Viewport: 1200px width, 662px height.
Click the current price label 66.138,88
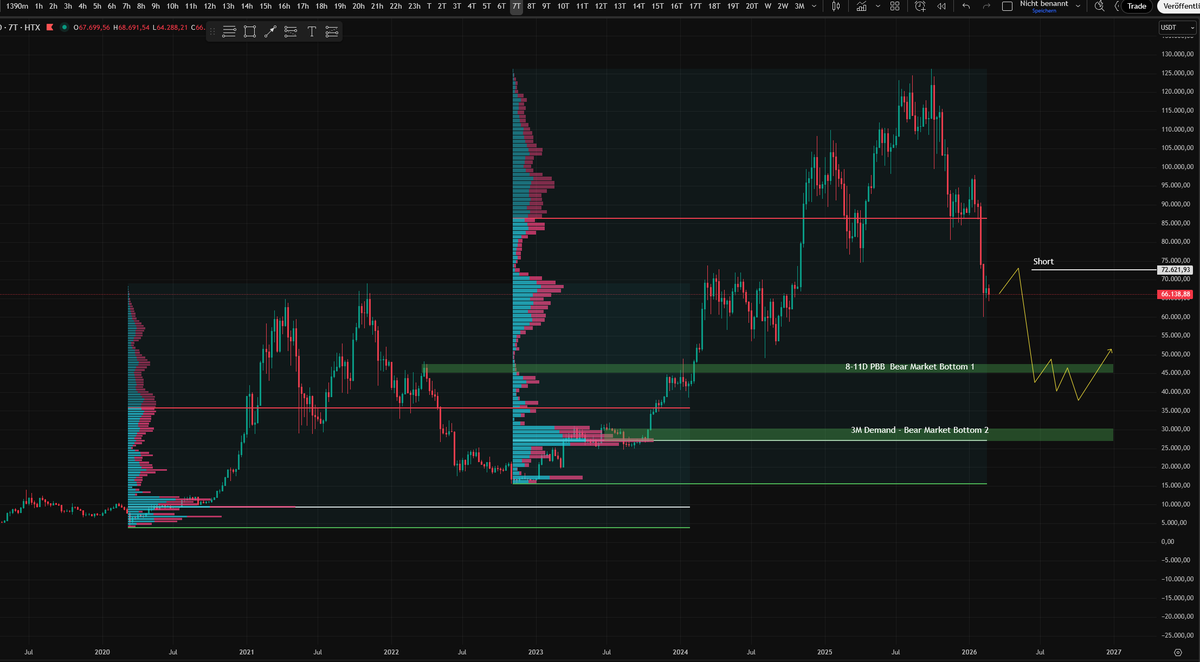pyautogui.click(x=1177, y=295)
